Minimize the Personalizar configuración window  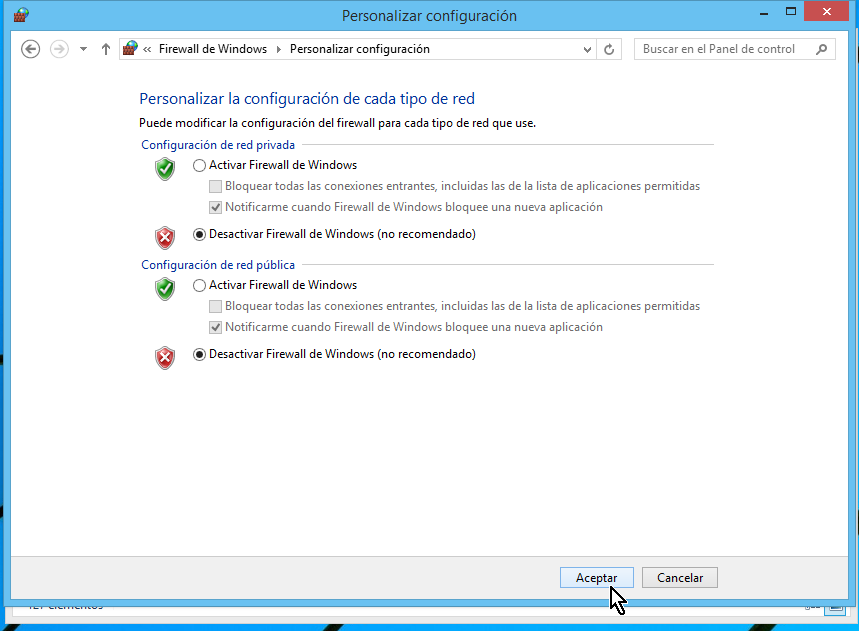tap(764, 12)
